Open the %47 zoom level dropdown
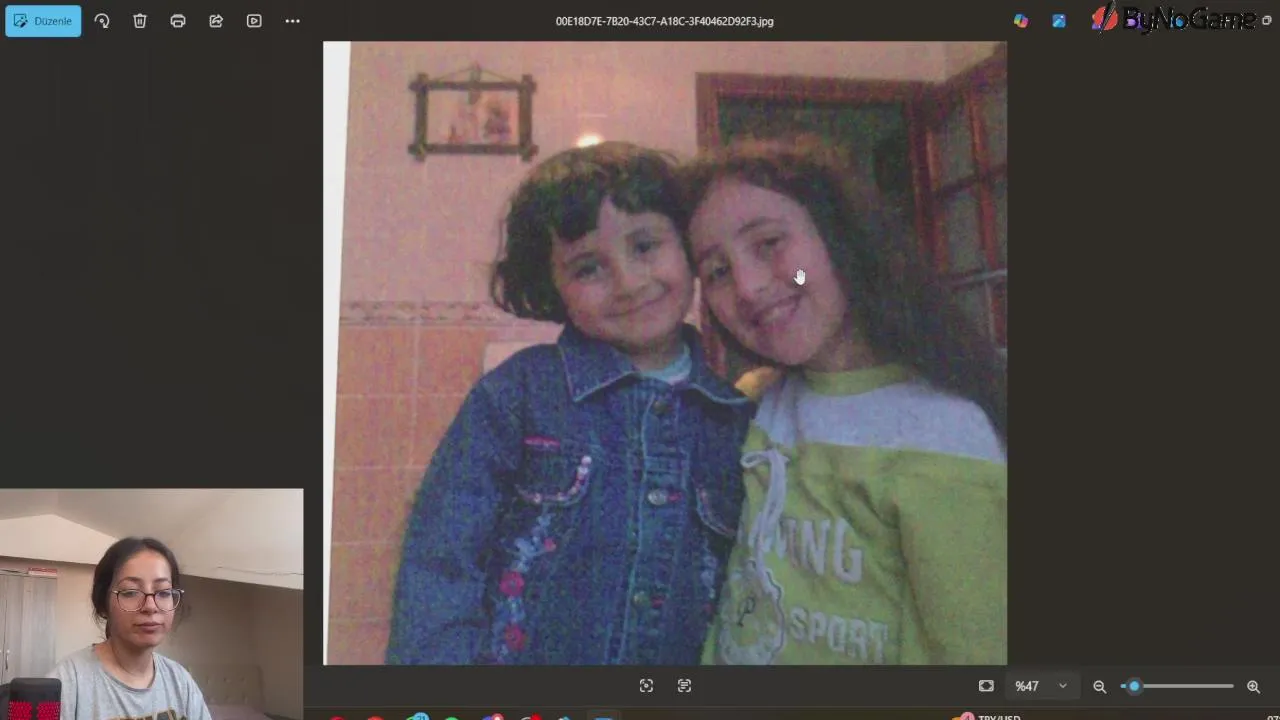 click(x=1041, y=686)
